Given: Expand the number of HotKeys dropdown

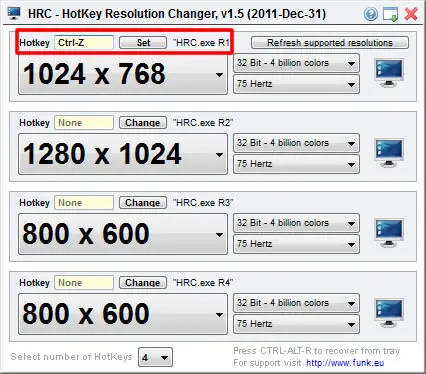Looking at the screenshot, I should point(155,357).
